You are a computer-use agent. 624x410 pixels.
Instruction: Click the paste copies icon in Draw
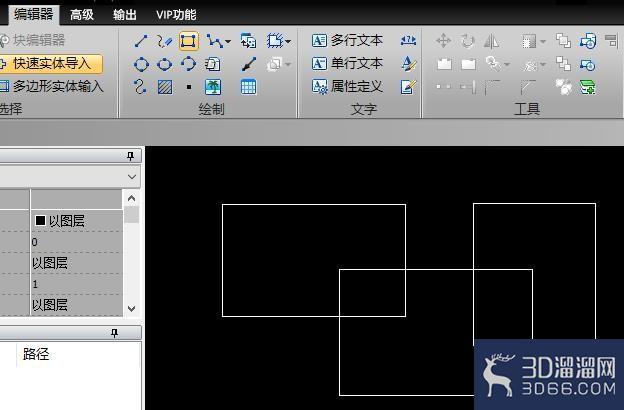[213, 64]
